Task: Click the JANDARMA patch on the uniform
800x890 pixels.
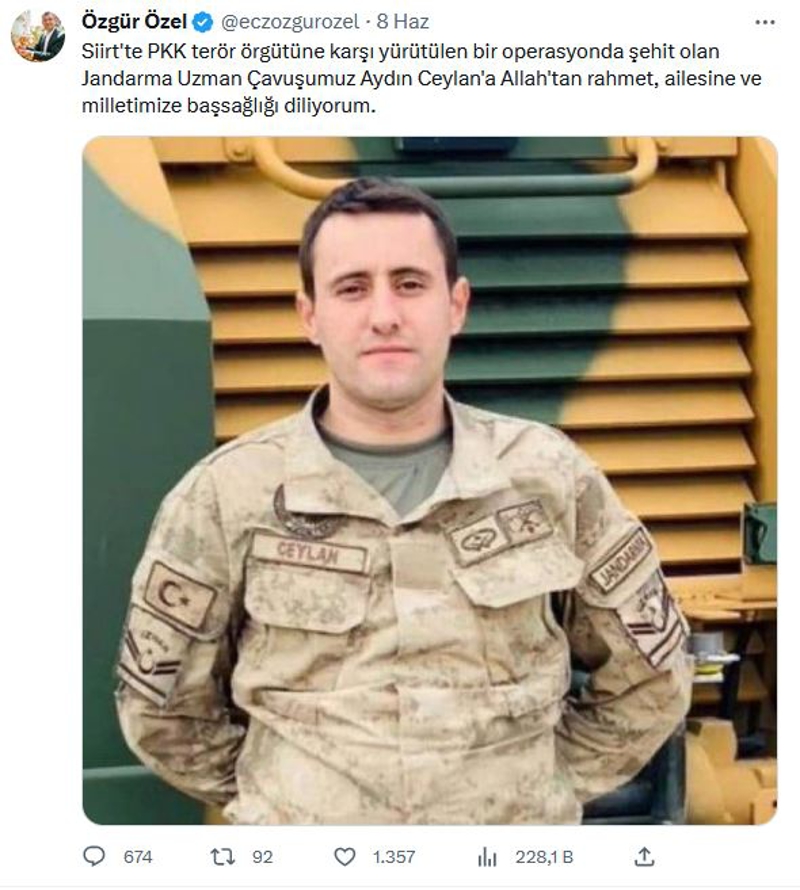Action: coord(619,561)
